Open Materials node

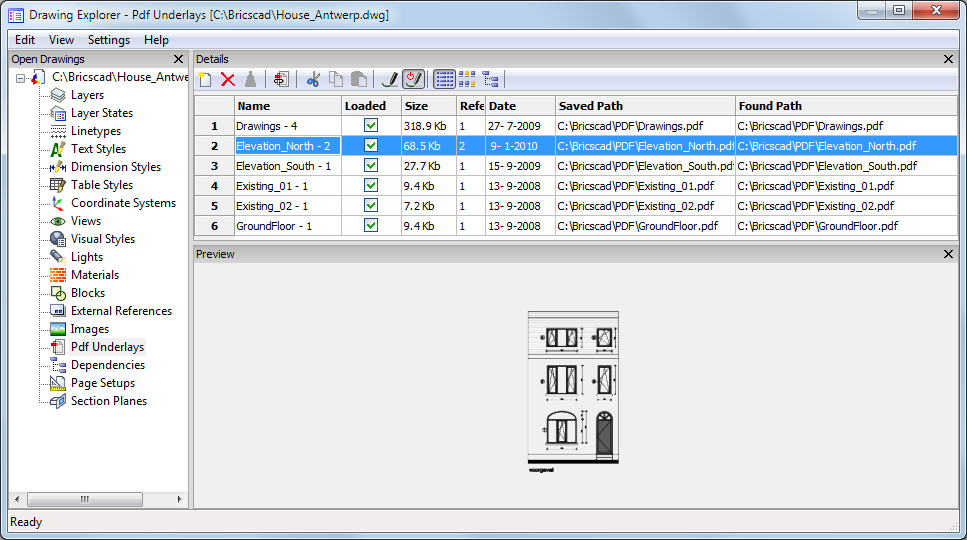(94, 274)
